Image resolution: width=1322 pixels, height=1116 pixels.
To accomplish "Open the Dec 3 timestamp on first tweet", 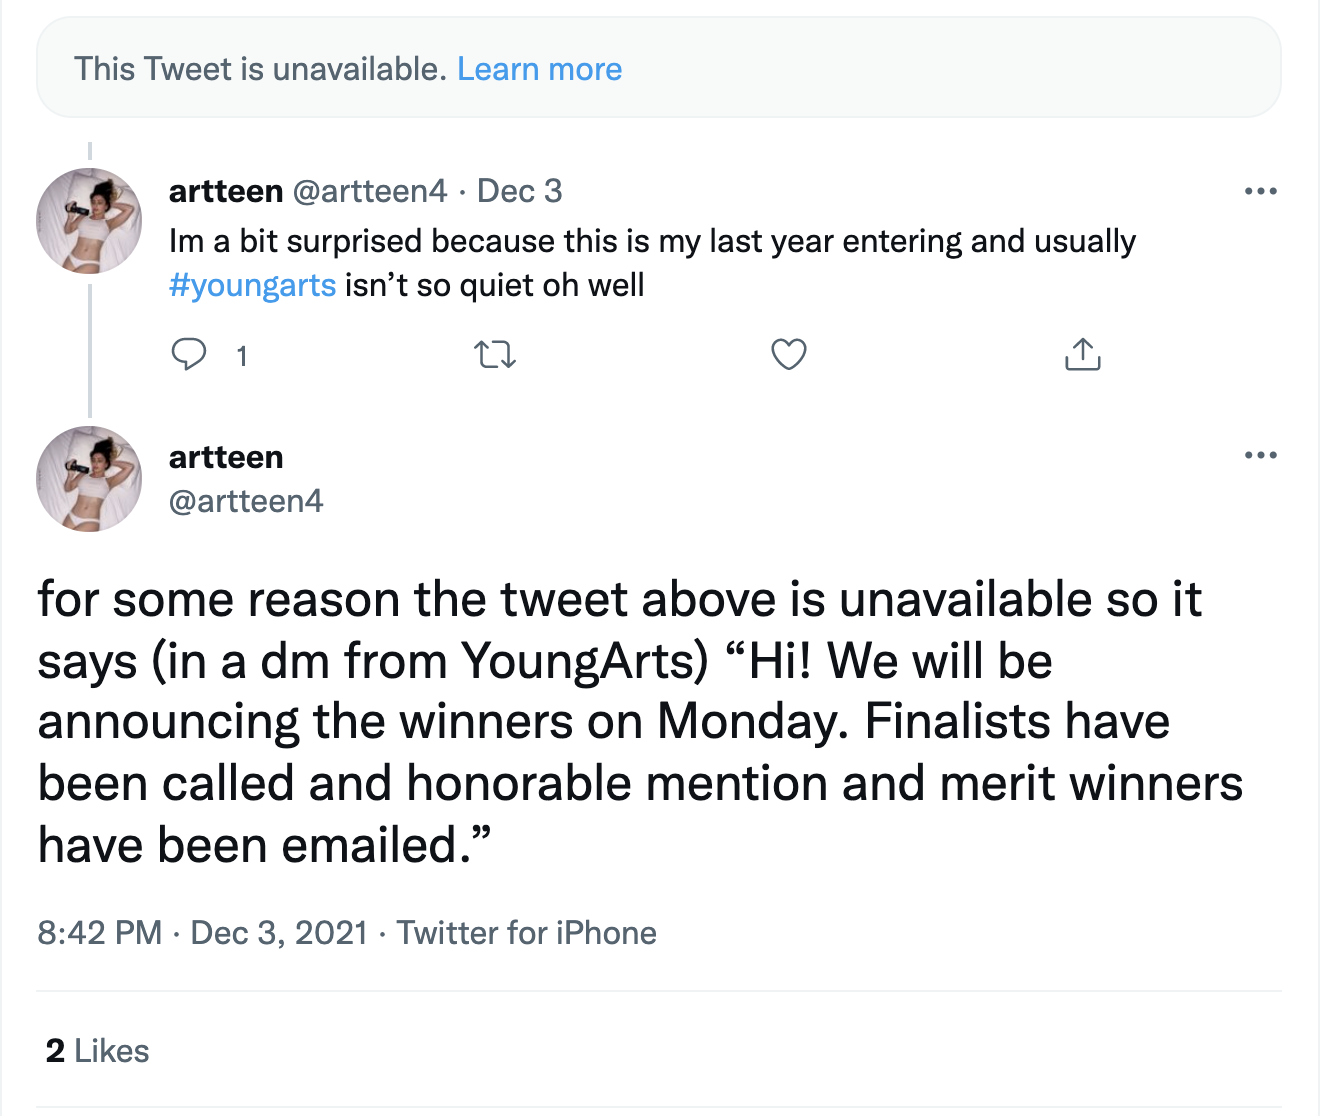I will 519,191.
